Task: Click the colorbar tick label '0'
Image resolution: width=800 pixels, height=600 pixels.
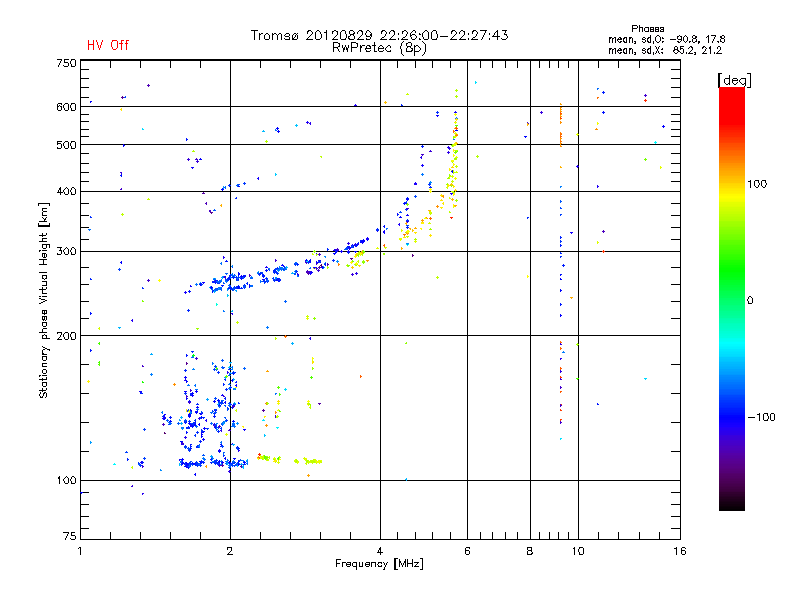Action: [750, 301]
